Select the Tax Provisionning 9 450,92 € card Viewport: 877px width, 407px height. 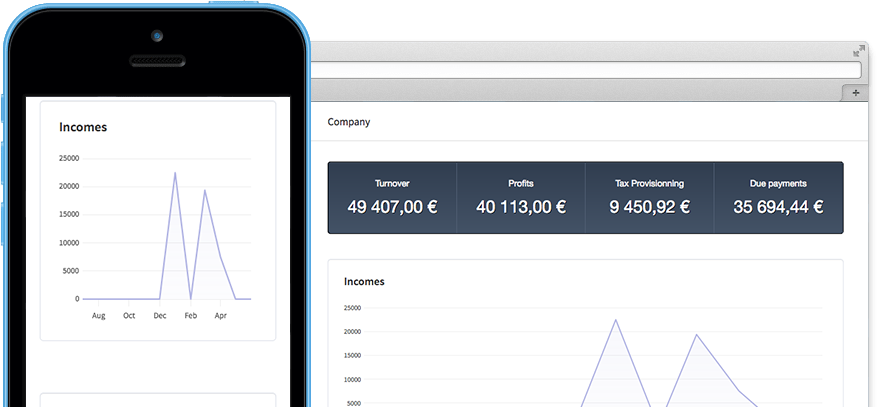(649, 198)
